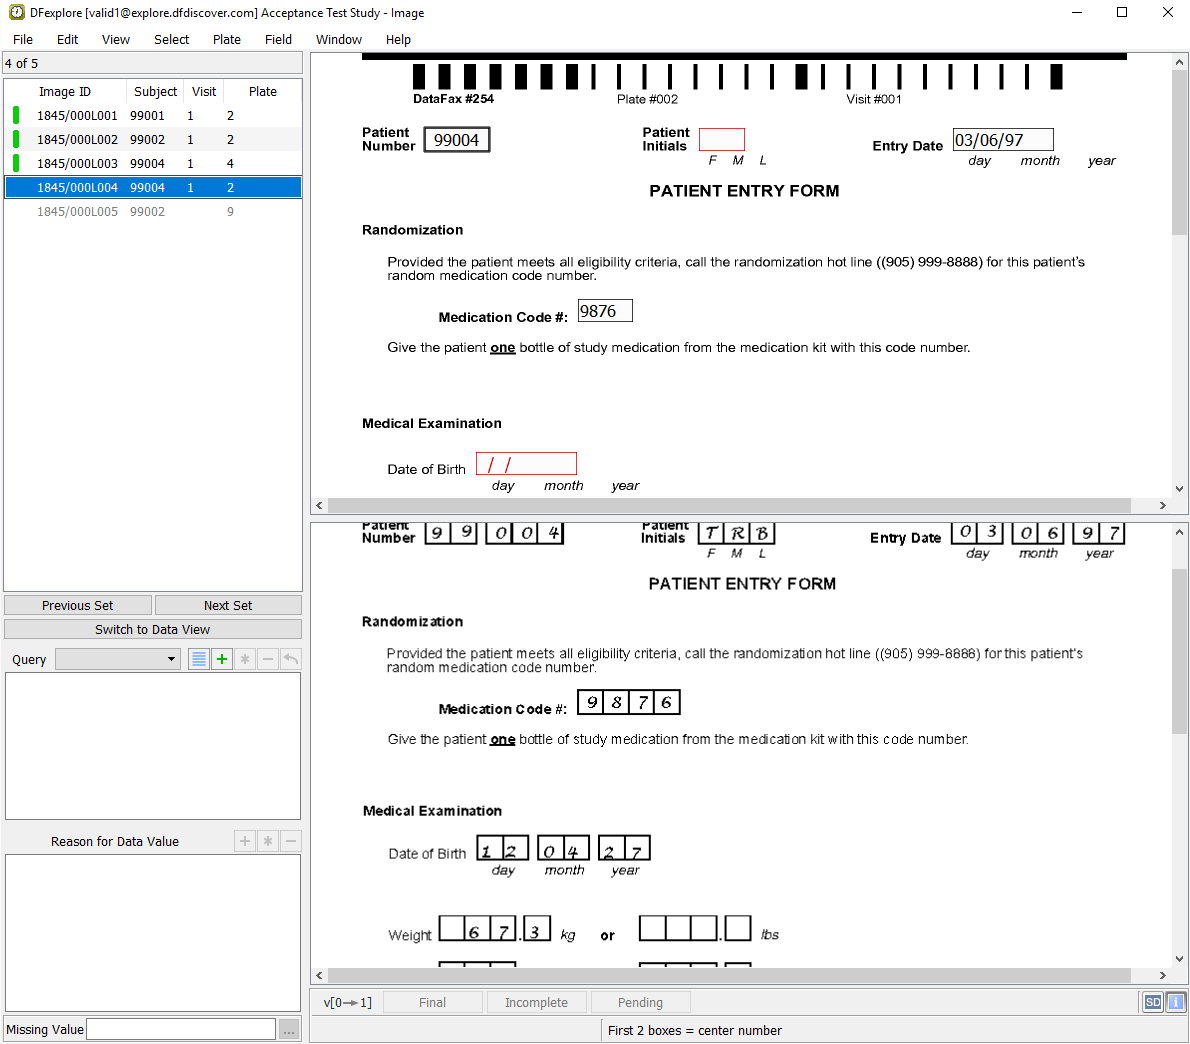Click the Missing Value ellipsis button
The width and height of the screenshot is (1190, 1044).
point(289,1030)
